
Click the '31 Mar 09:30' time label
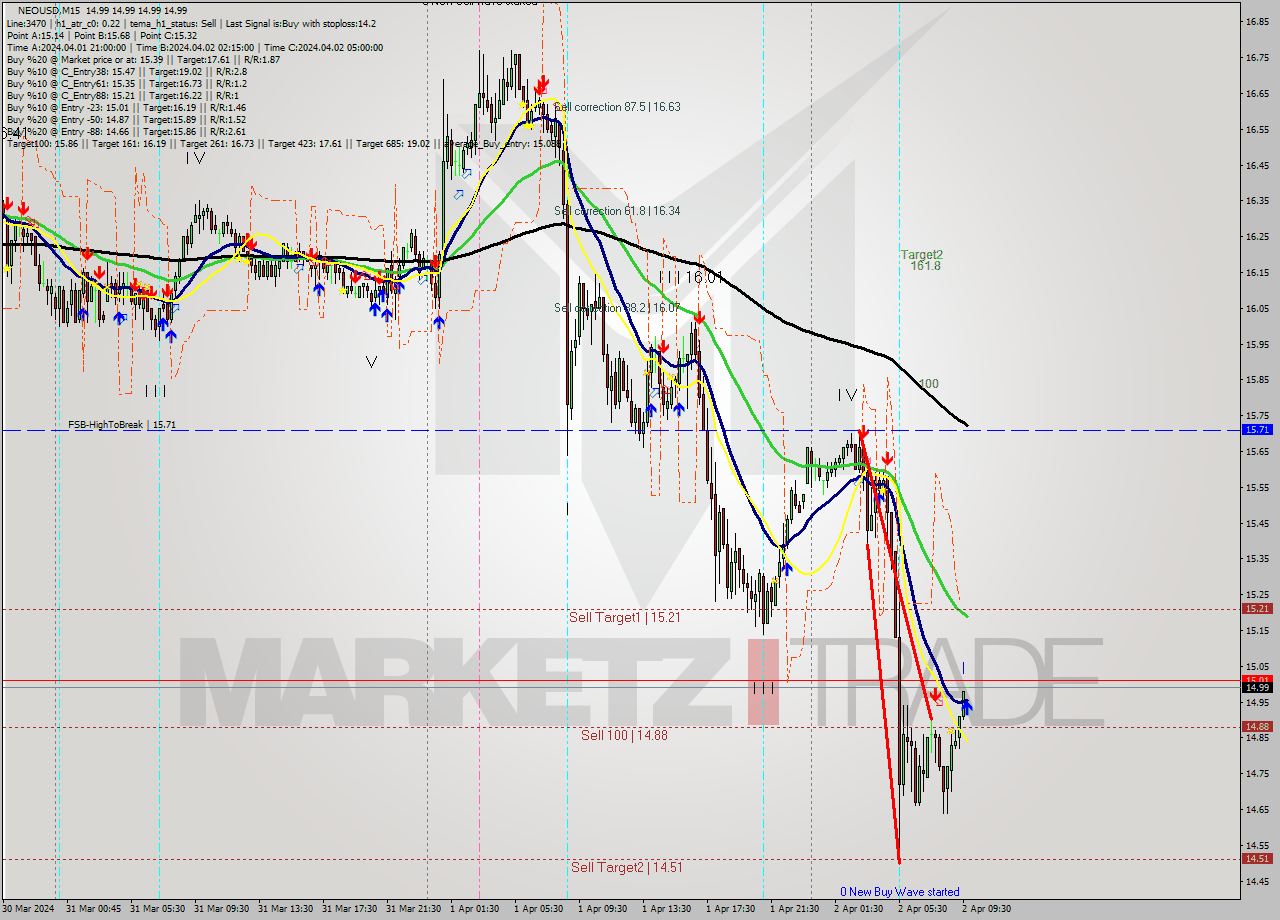221,909
